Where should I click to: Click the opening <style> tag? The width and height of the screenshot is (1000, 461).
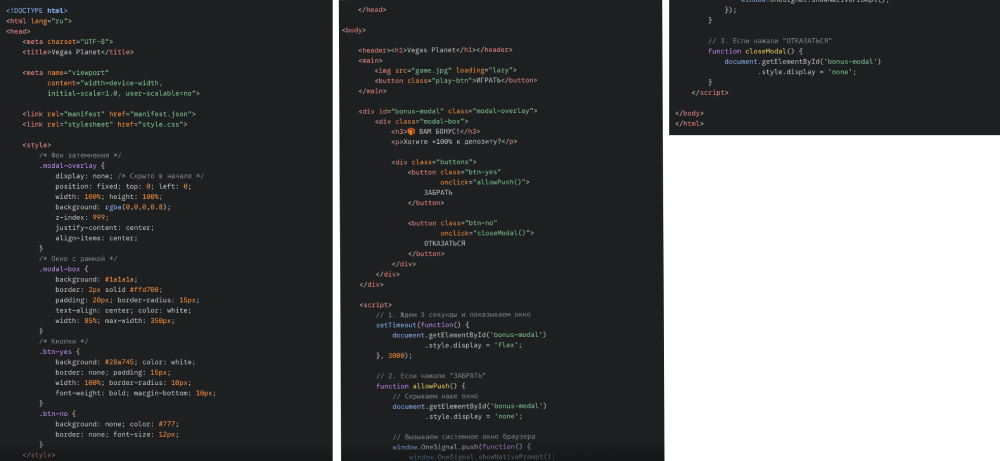click(x=36, y=145)
